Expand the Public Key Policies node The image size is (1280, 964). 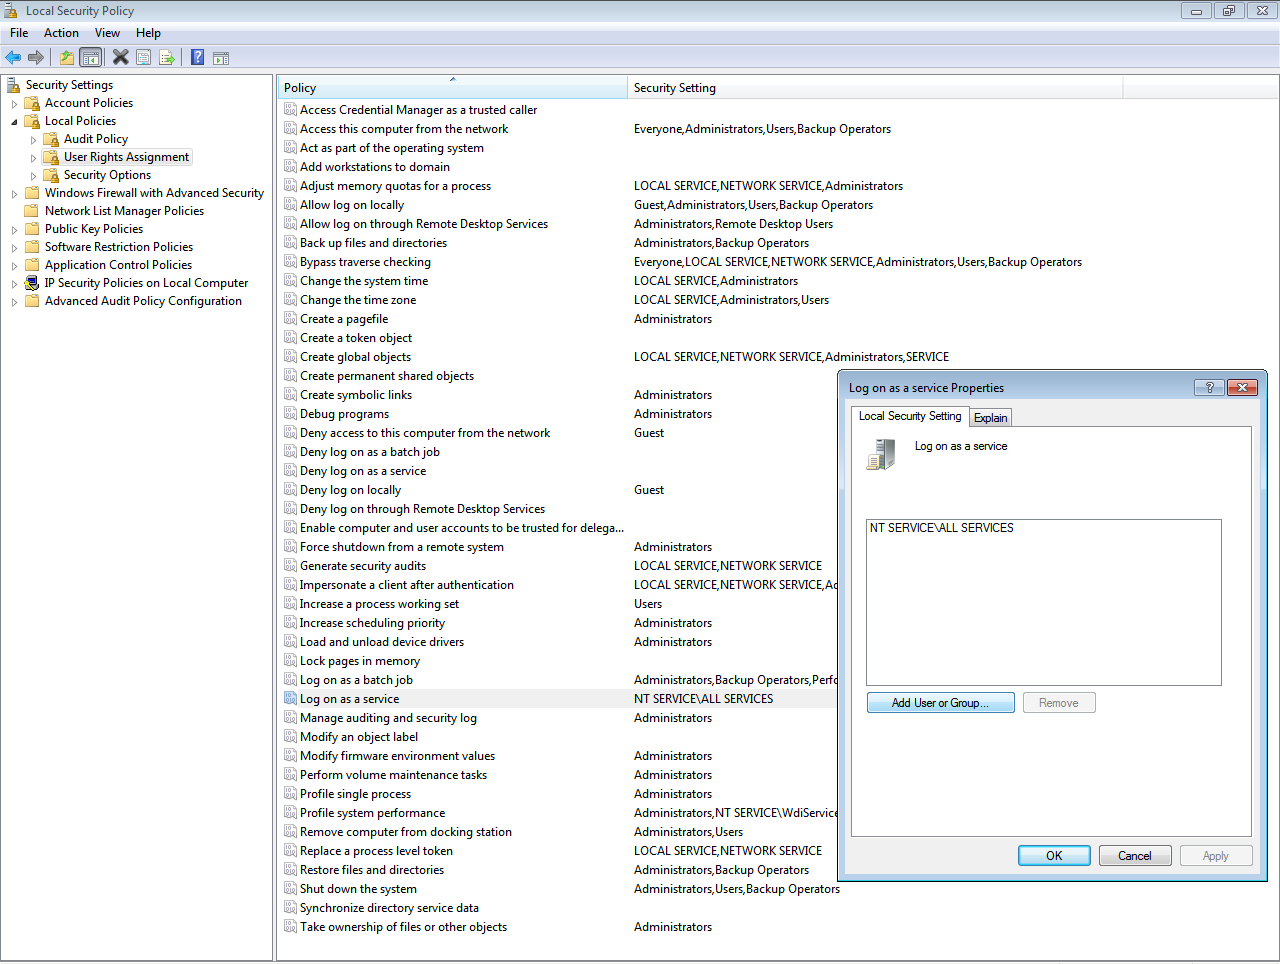pyautogui.click(x=14, y=230)
